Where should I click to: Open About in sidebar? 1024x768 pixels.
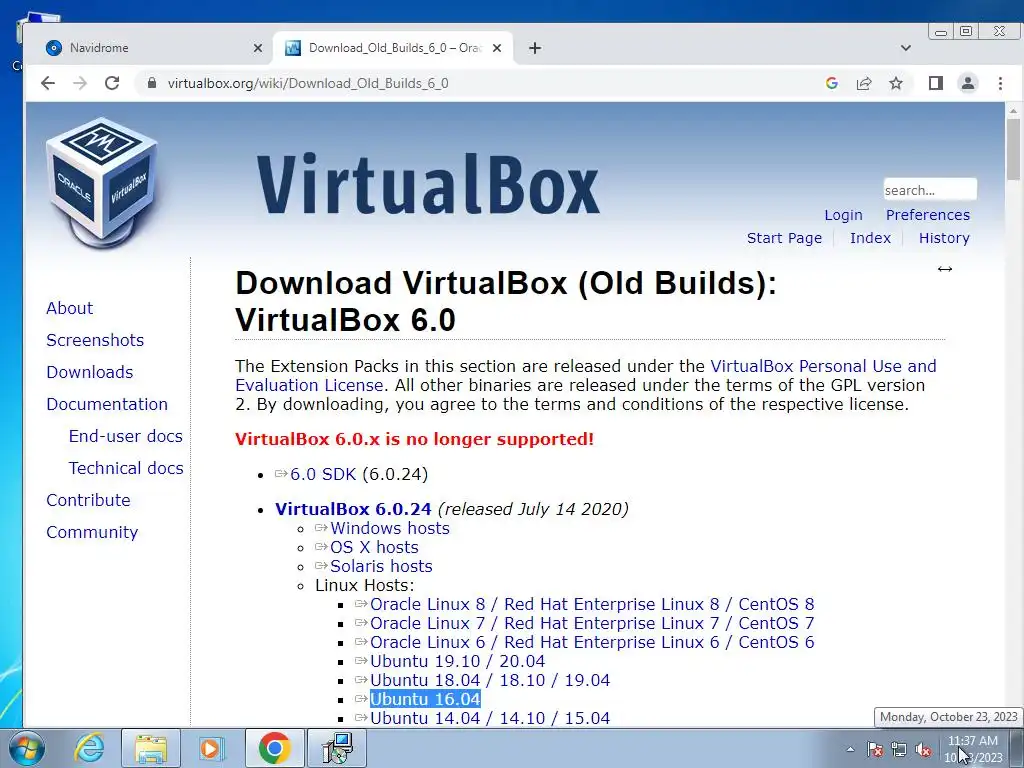coord(69,308)
